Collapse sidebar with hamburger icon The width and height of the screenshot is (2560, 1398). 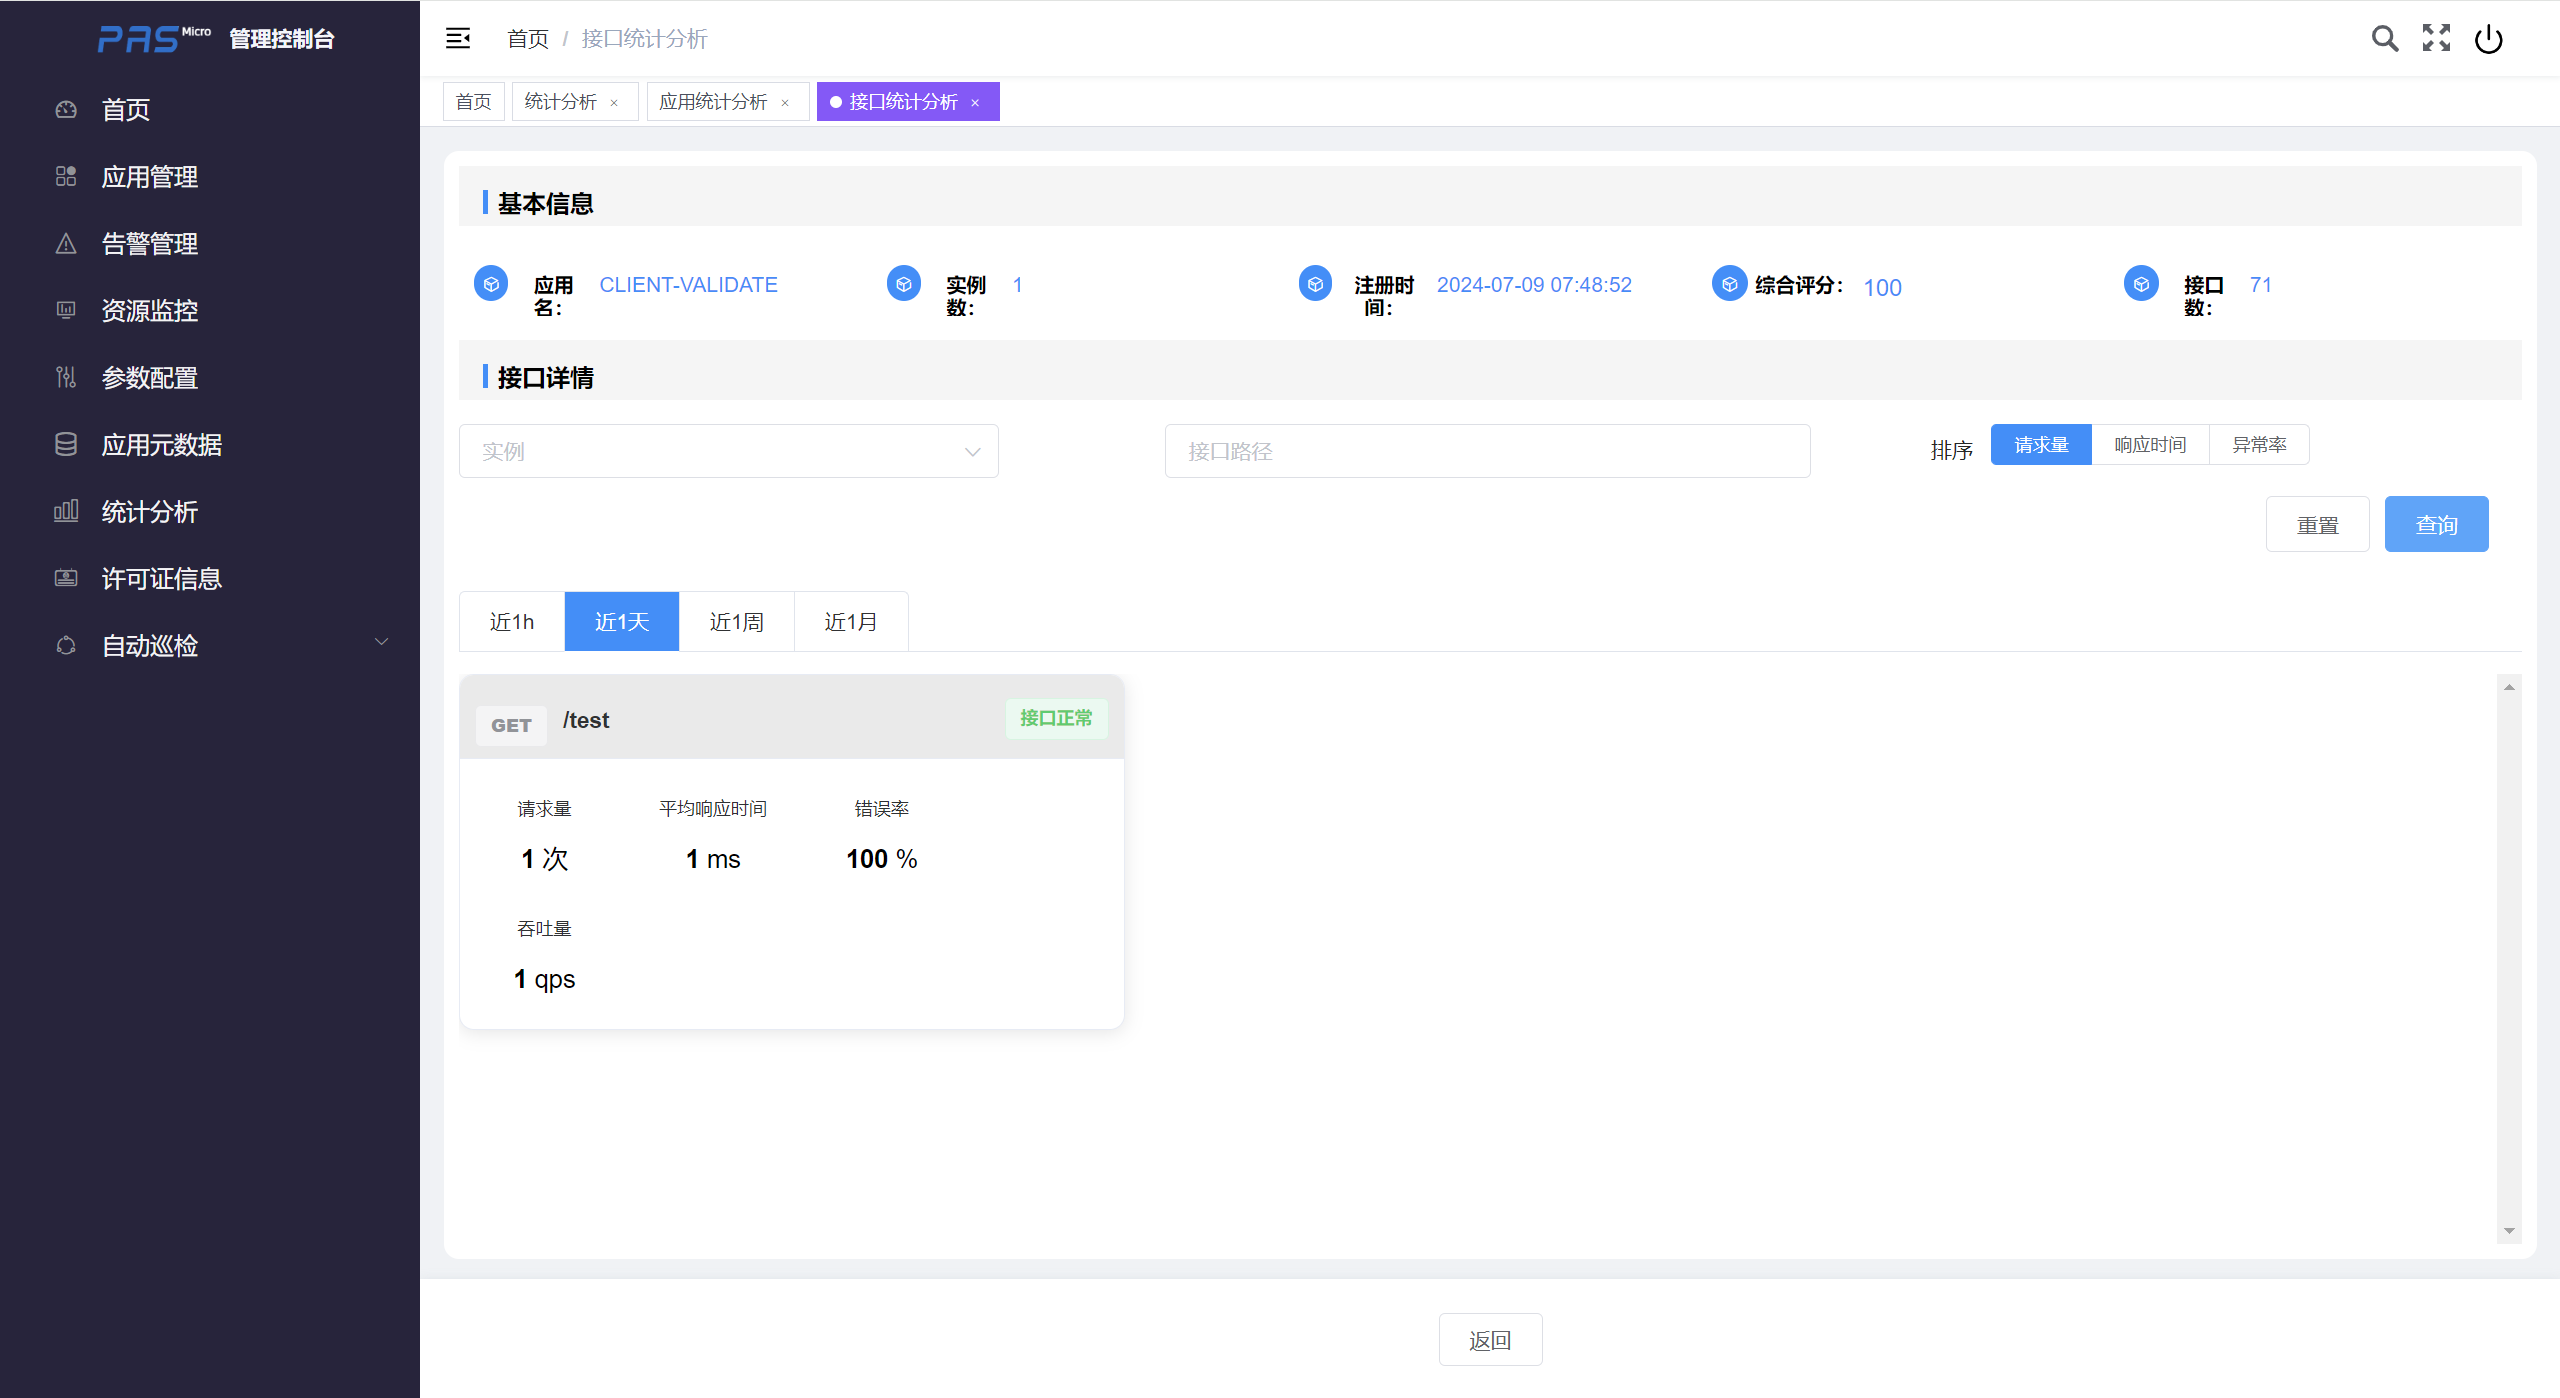pyautogui.click(x=458, y=39)
